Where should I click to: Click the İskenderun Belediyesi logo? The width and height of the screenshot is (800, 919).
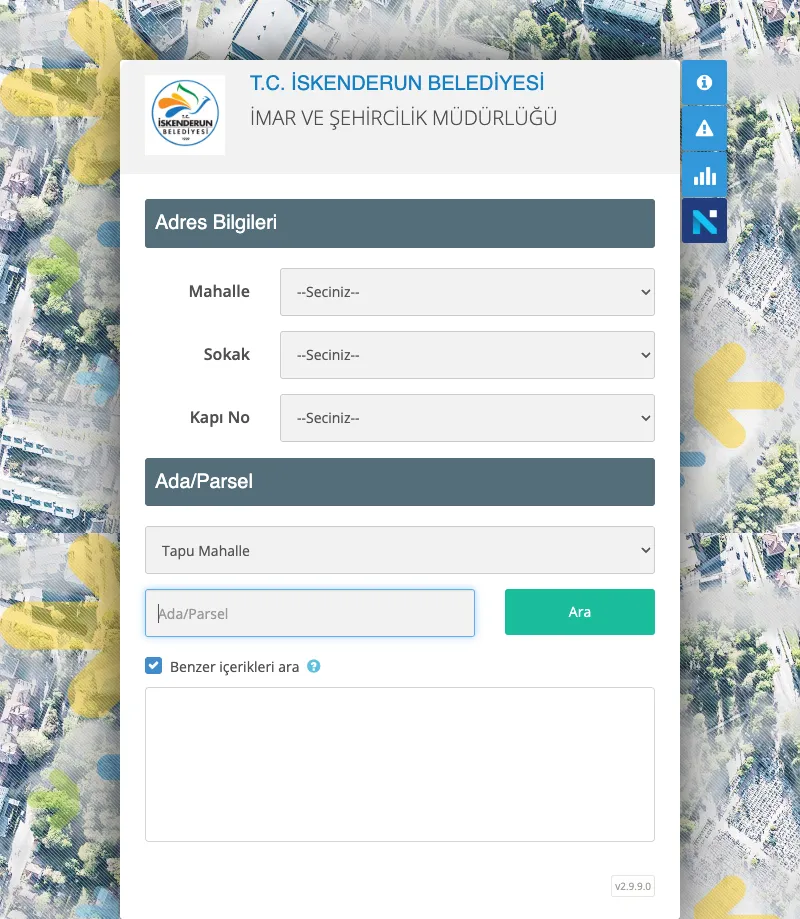coord(185,115)
